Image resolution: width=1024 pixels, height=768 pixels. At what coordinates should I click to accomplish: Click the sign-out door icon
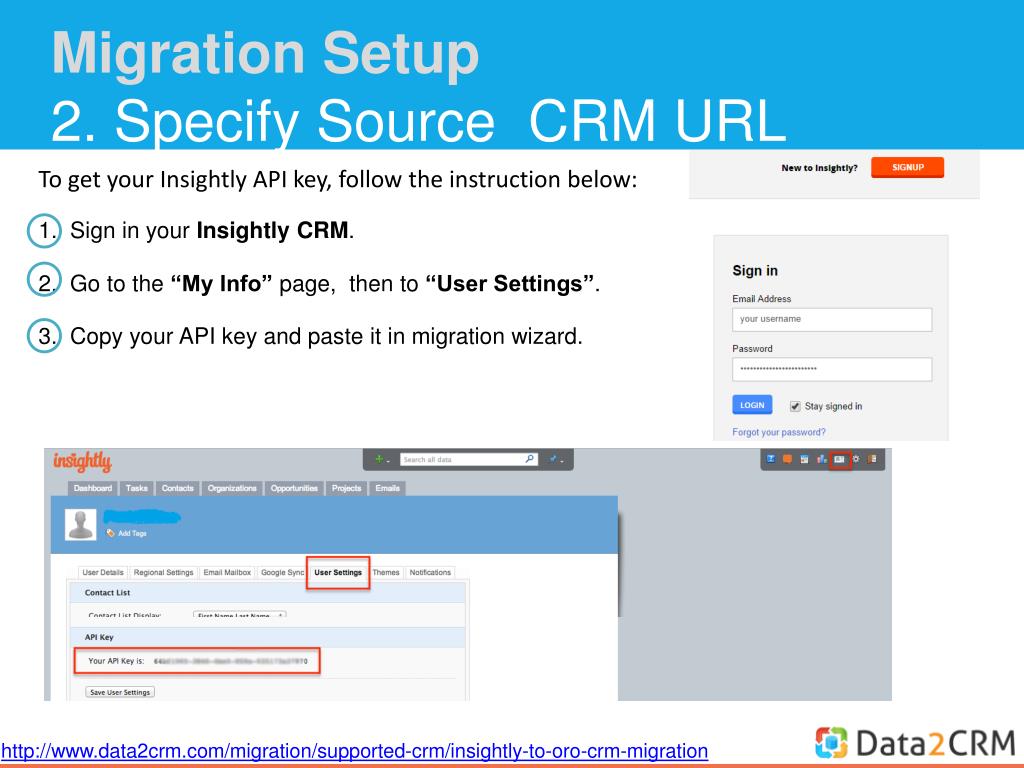pos(872,459)
